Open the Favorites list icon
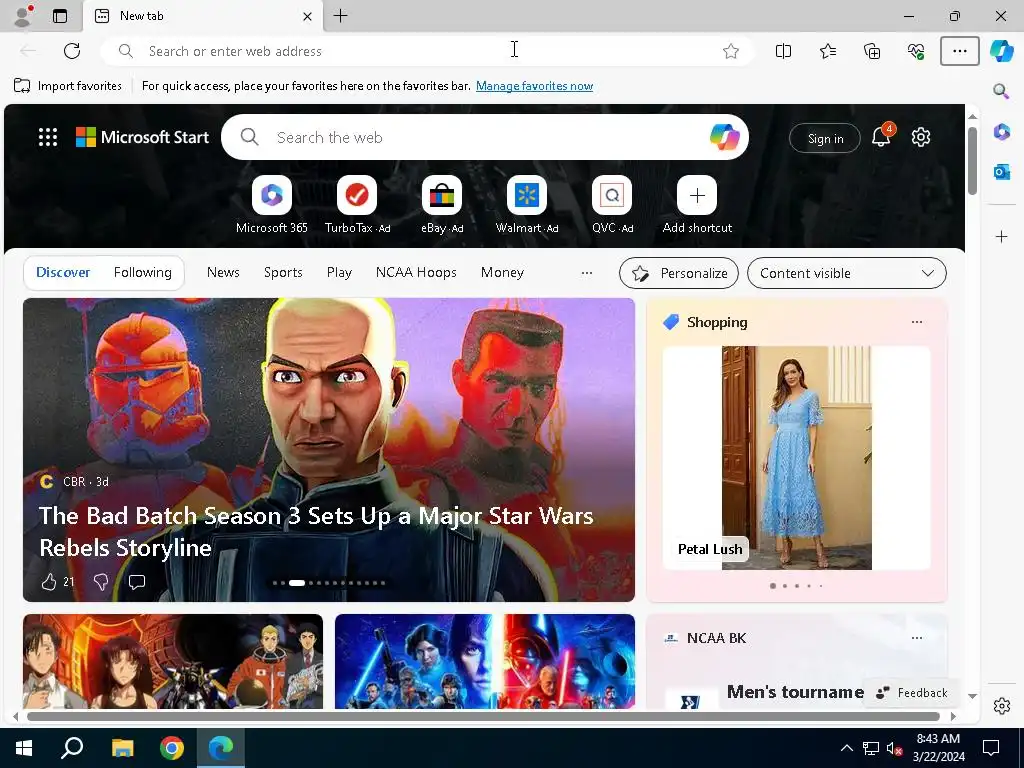Screen dimensions: 1024x768 click(827, 51)
